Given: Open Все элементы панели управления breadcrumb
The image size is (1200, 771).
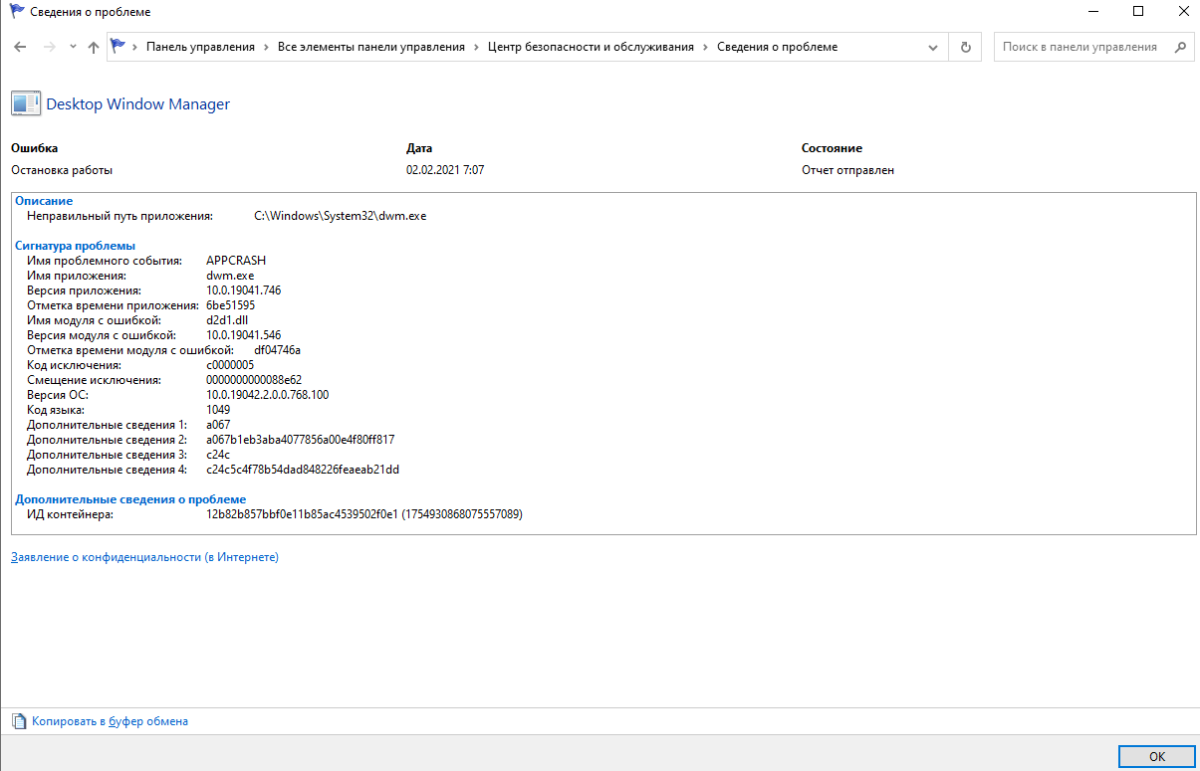Looking at the screenshot, I should click(371, 47).
